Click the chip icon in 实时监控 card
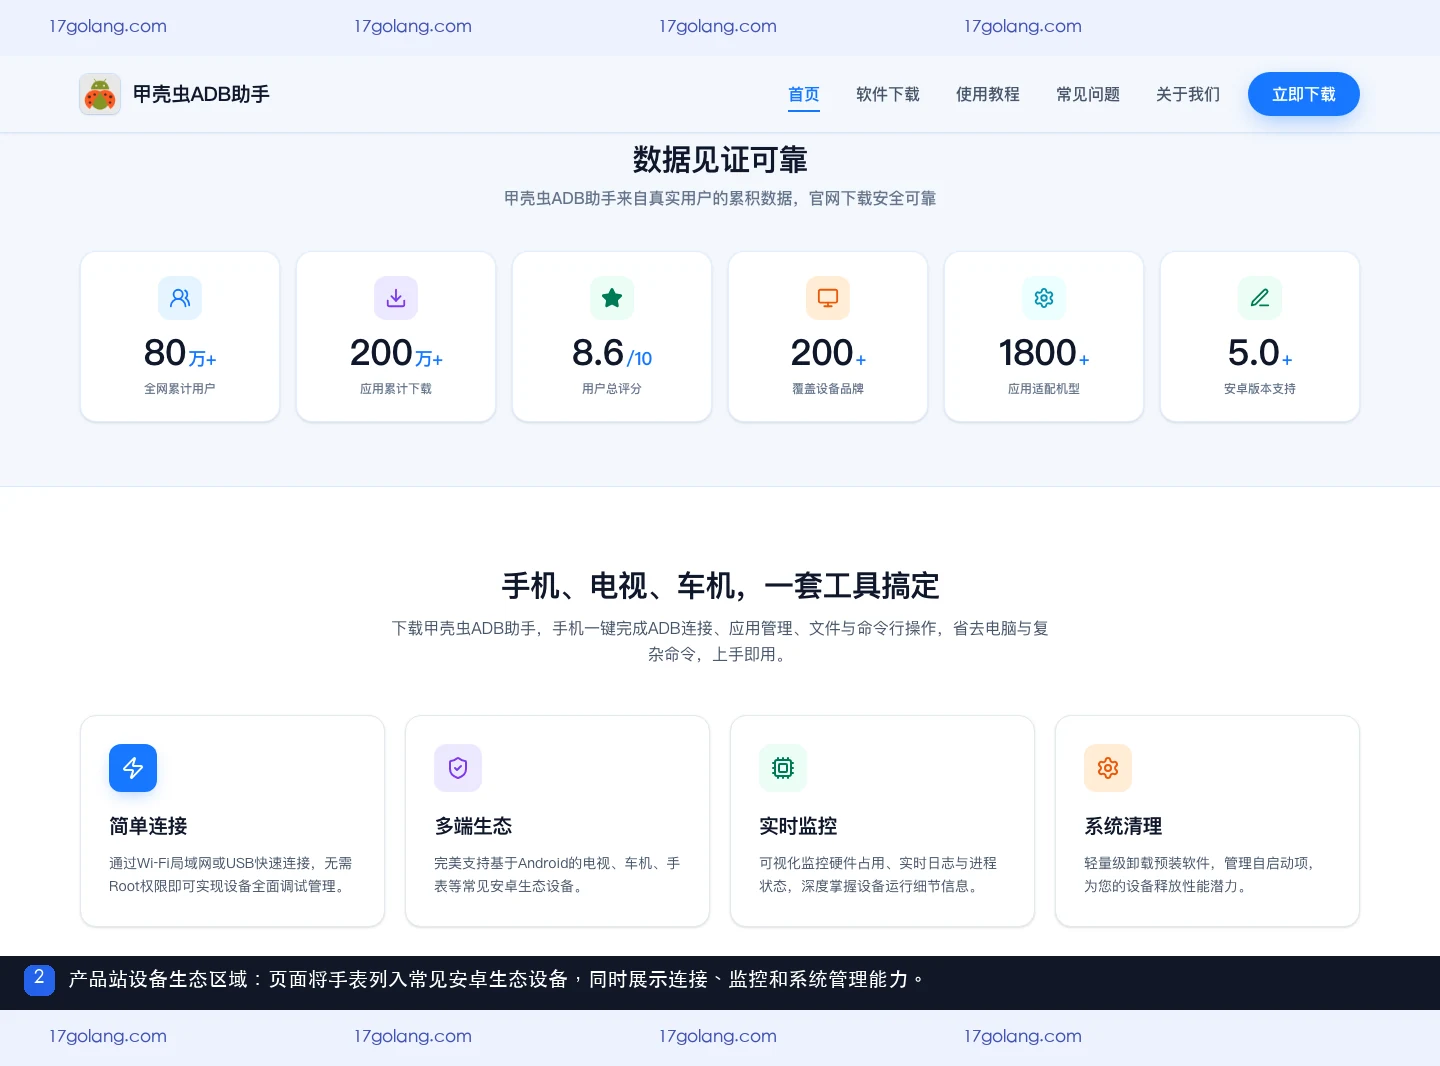This screenshot has height=1066, width=1440. pyautogui.click(x=783, y=768)
